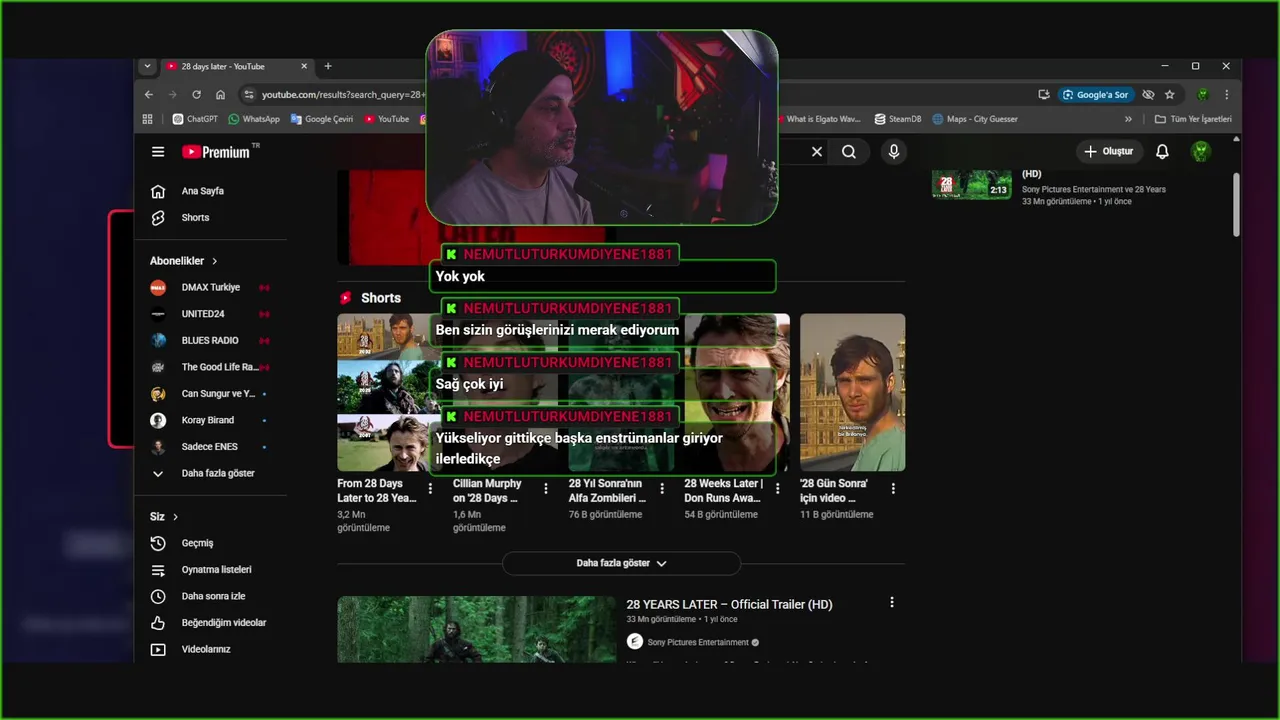
Task: Open the '28 Gün Sonra' short thumbnail
Action: 852,393
